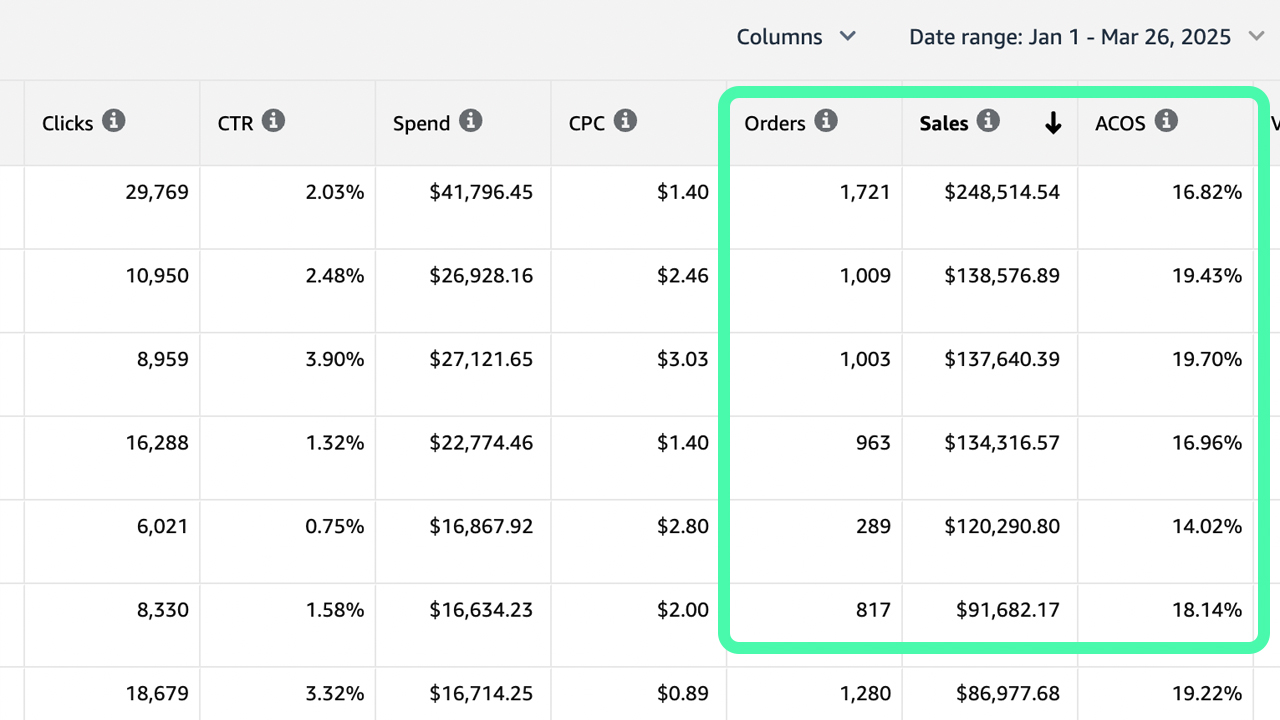Click the Sales header label
This screenshot has height=720, width=1280.
point(943,122)
